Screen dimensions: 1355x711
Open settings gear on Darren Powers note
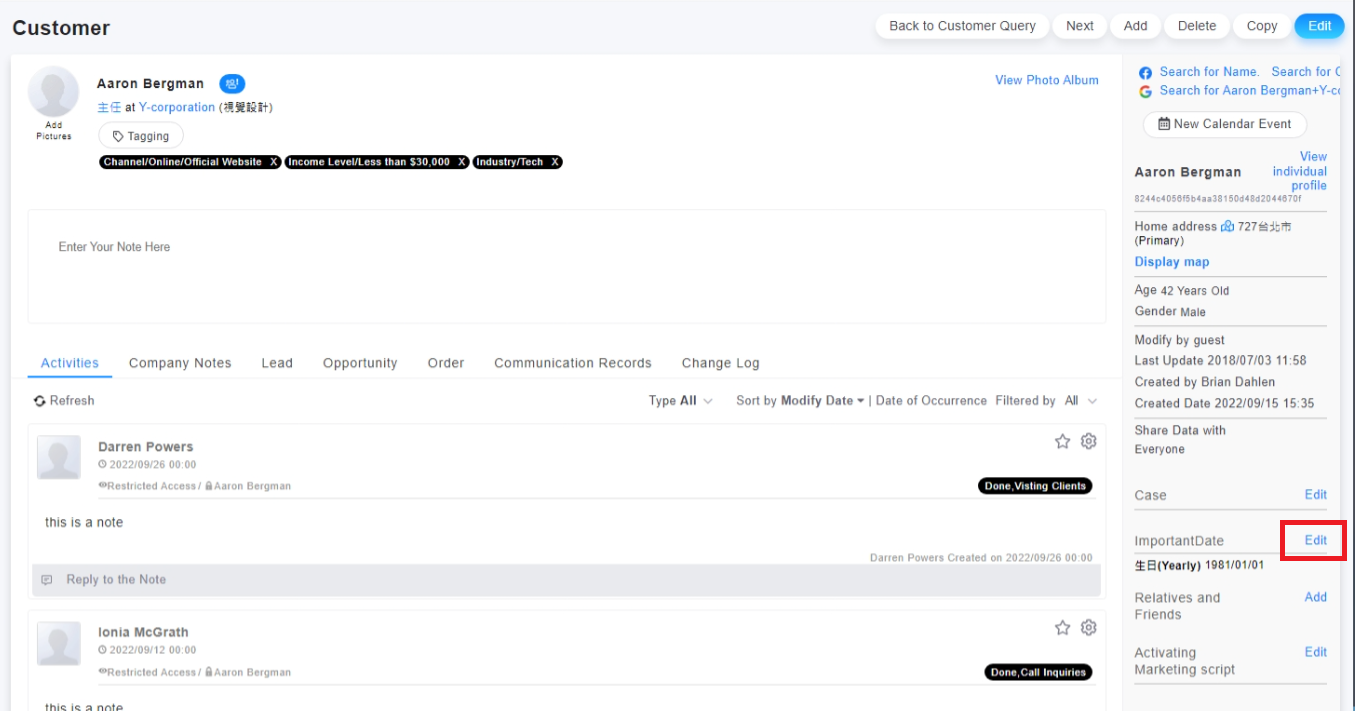1089,441
